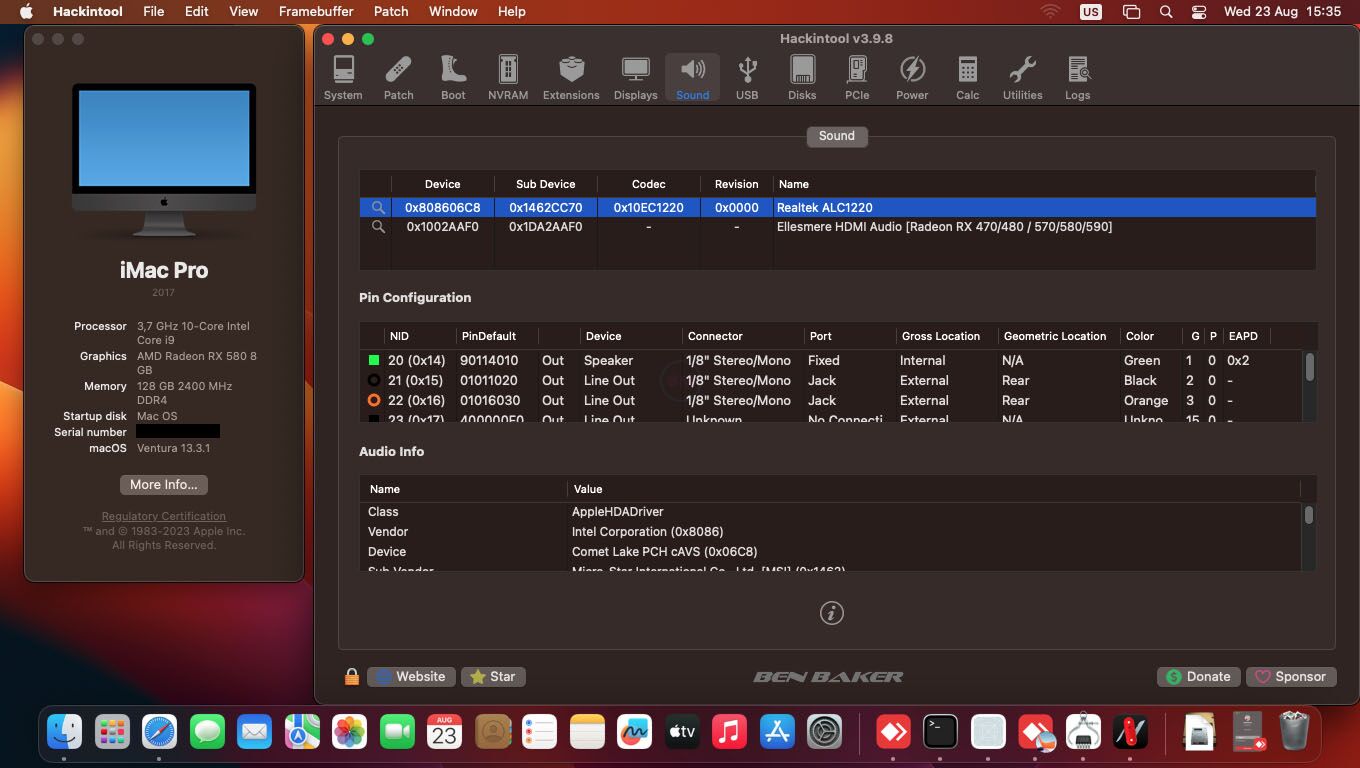Viewport: 1360px width, 768px height.
Task: Open Terminal from the Dock
Action: 940,733
